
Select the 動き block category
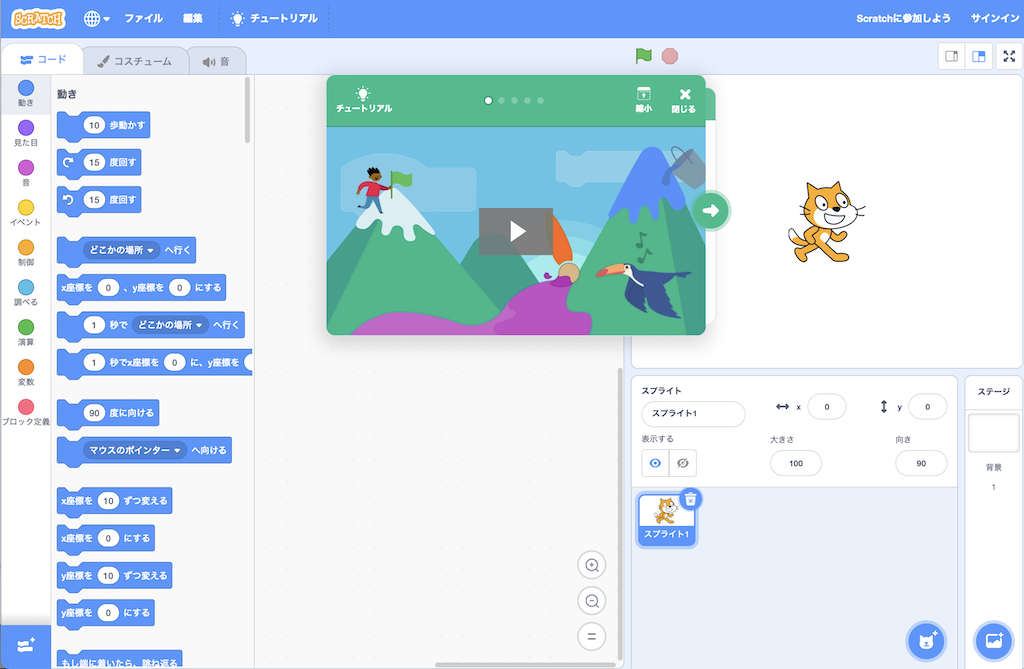pos(25,93)
